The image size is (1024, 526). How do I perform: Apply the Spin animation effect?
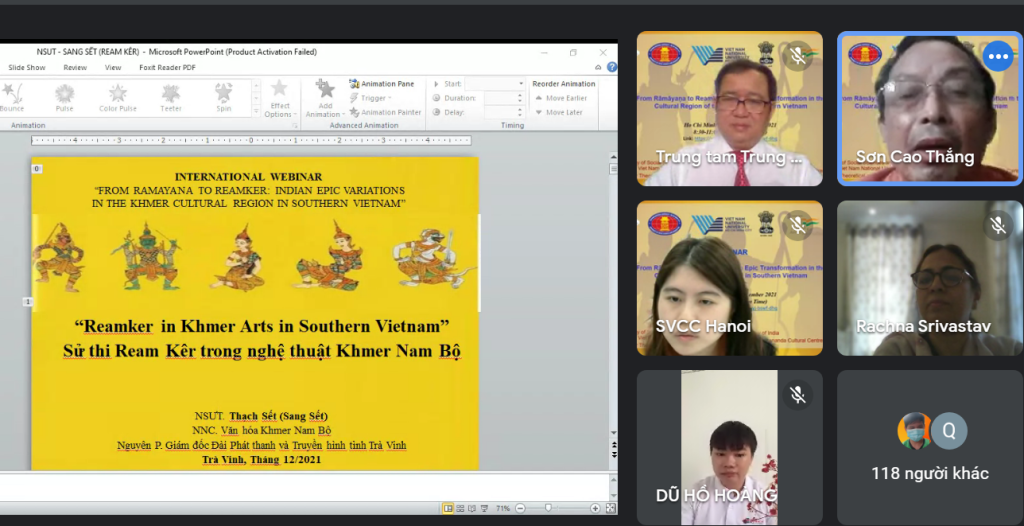pyautogui.click(x=224, y=98)
